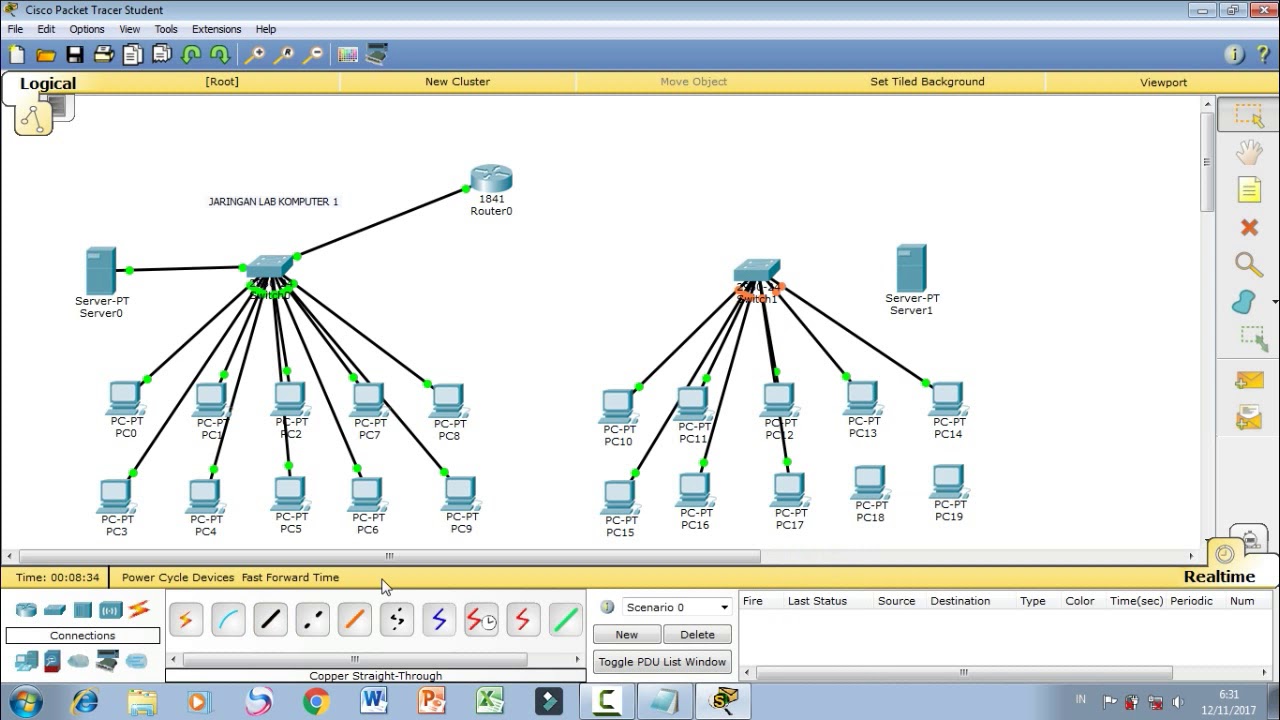Screen dimensions: 1280x720
Task: Open the Options menu
Action: coord(87,29)
